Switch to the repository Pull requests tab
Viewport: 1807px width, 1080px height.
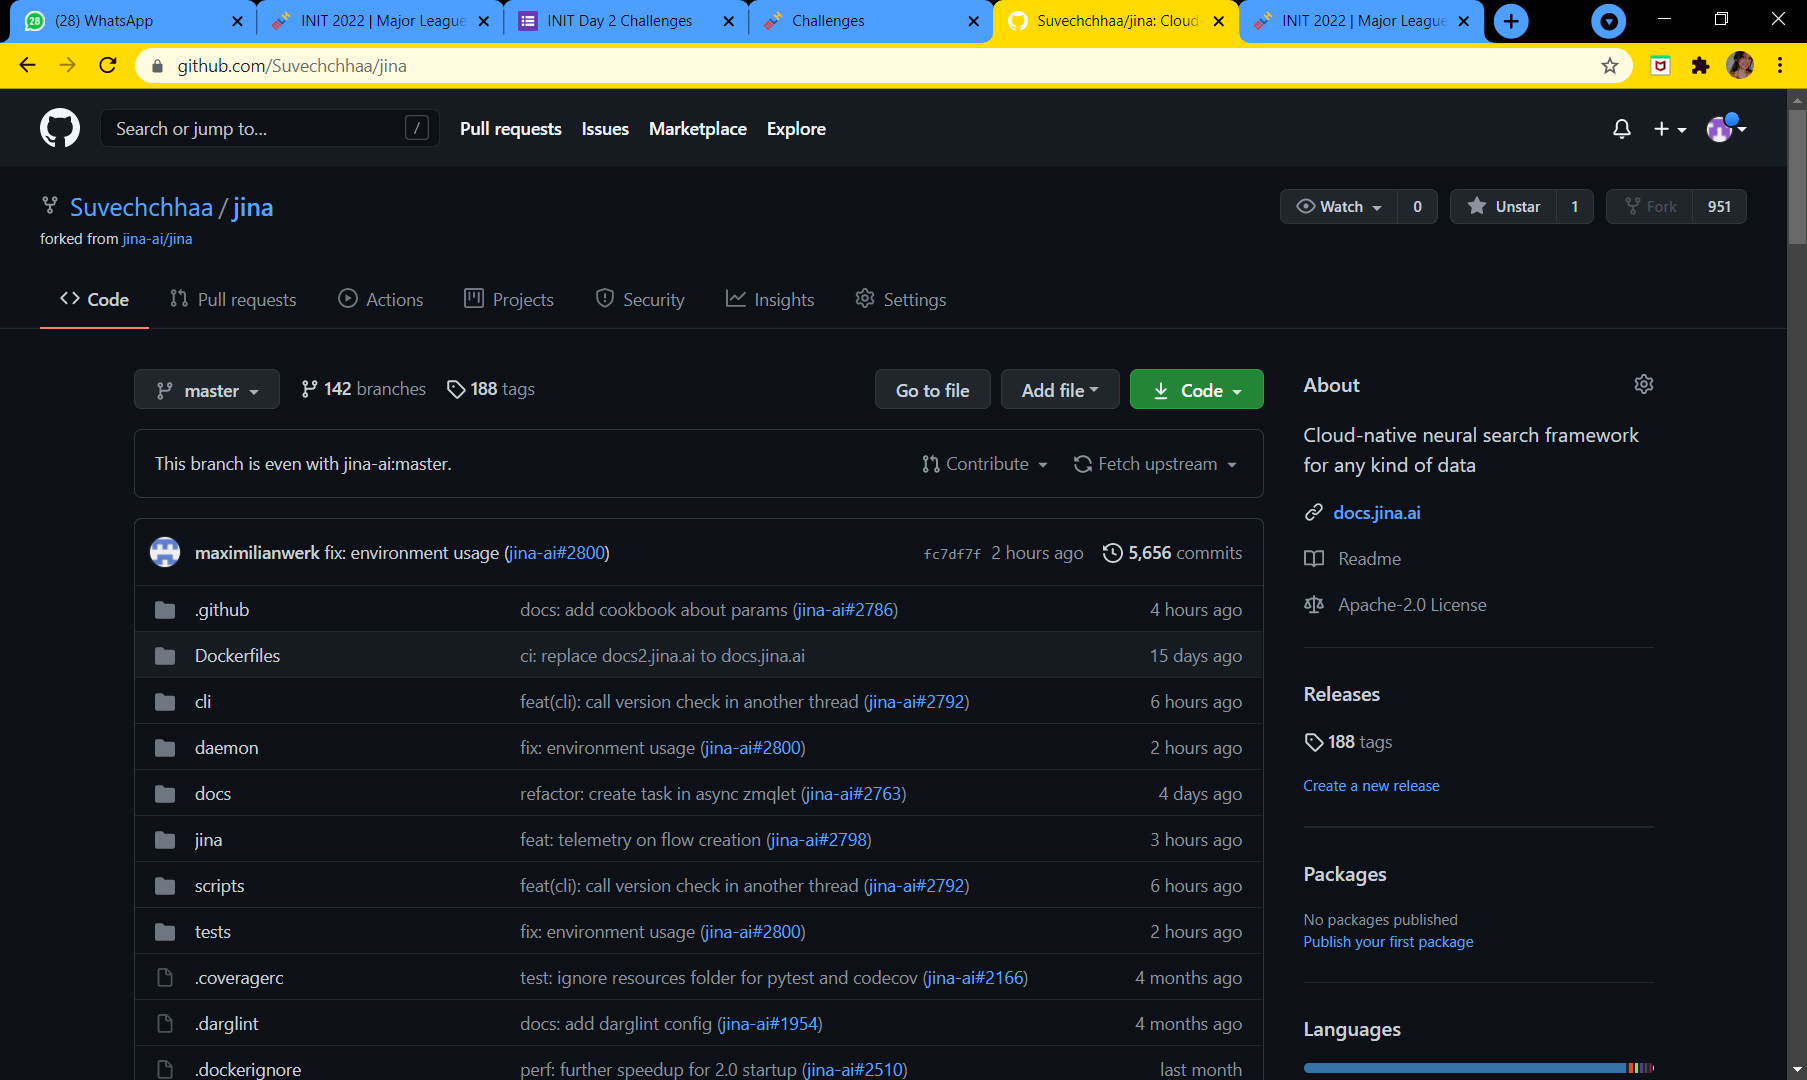coord(233,300)
